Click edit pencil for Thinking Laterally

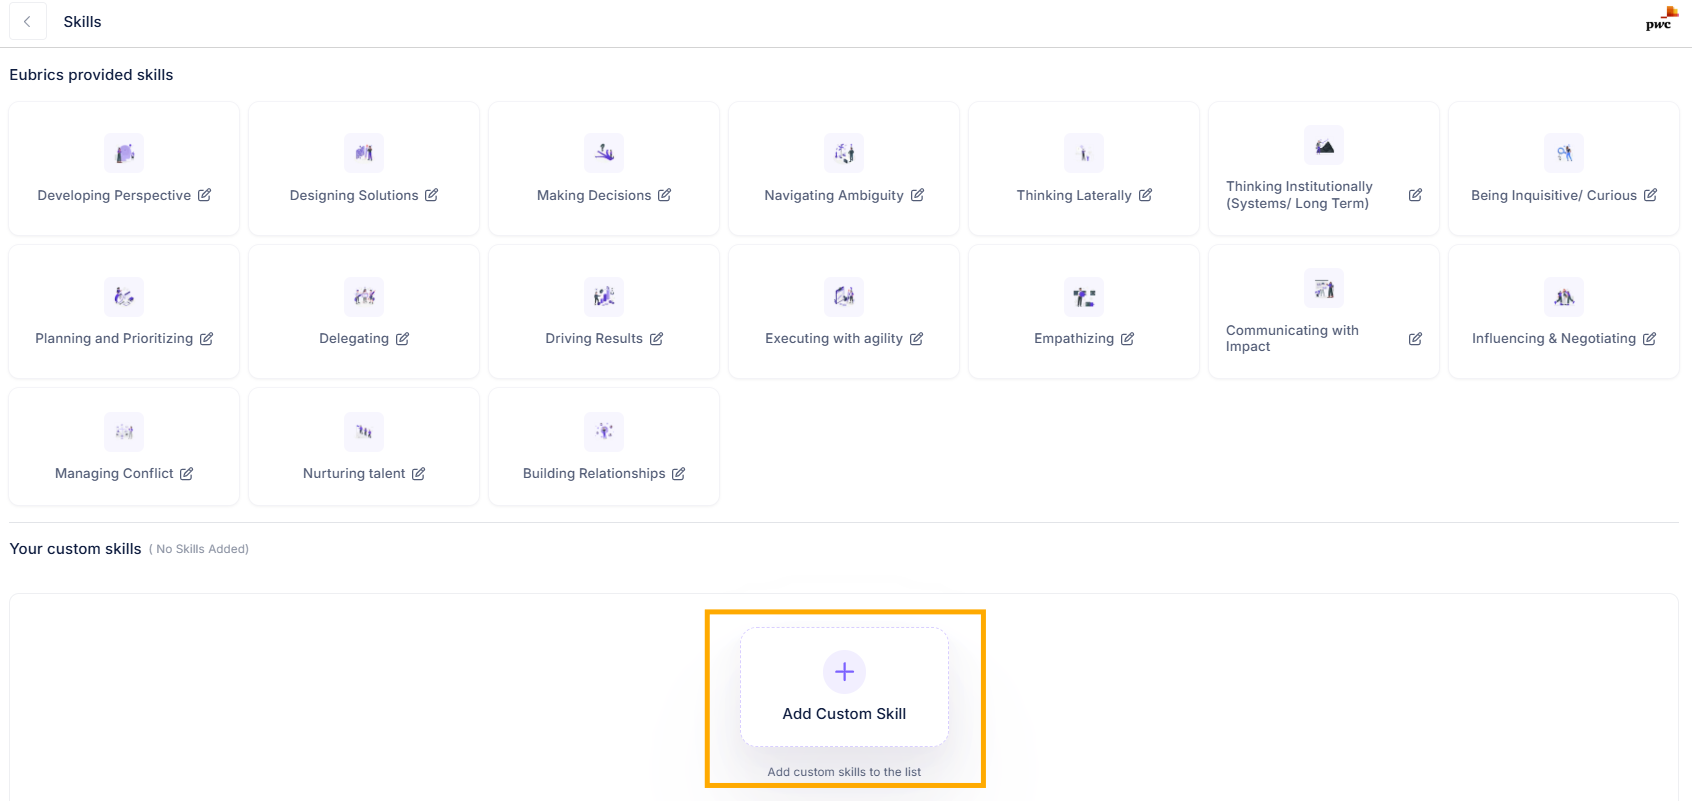[x=1145, y=195]
